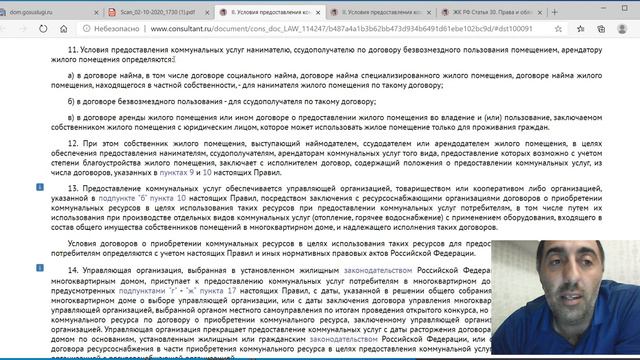Click the consultant.ru URL in address bar
Image resolution: width=640 pixels, height=360 pixels.
[341, 29]
